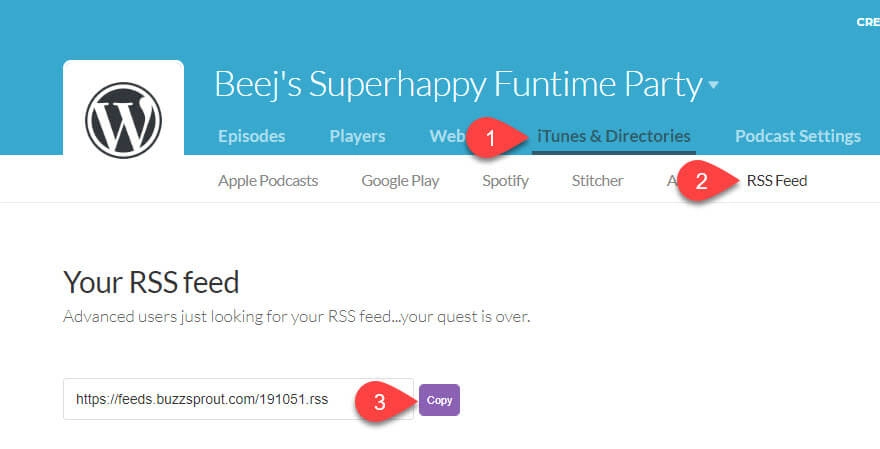880x449 pixels.
Task: Switch to the Players tab
Action: [x=357, y=136]
